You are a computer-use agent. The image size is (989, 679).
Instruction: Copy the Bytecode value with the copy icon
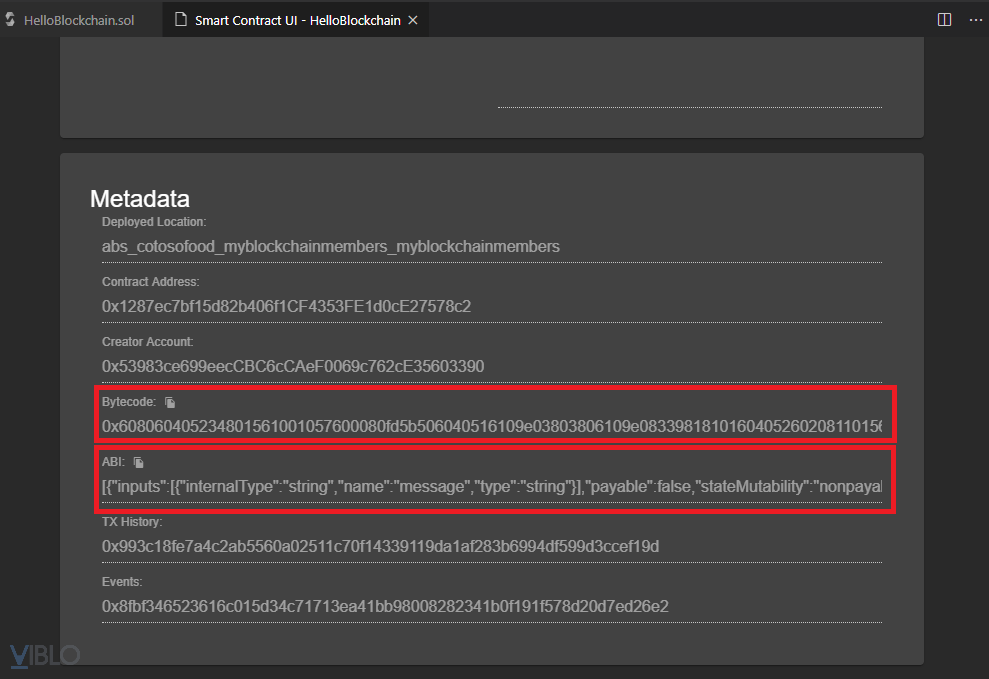point(170,402)
